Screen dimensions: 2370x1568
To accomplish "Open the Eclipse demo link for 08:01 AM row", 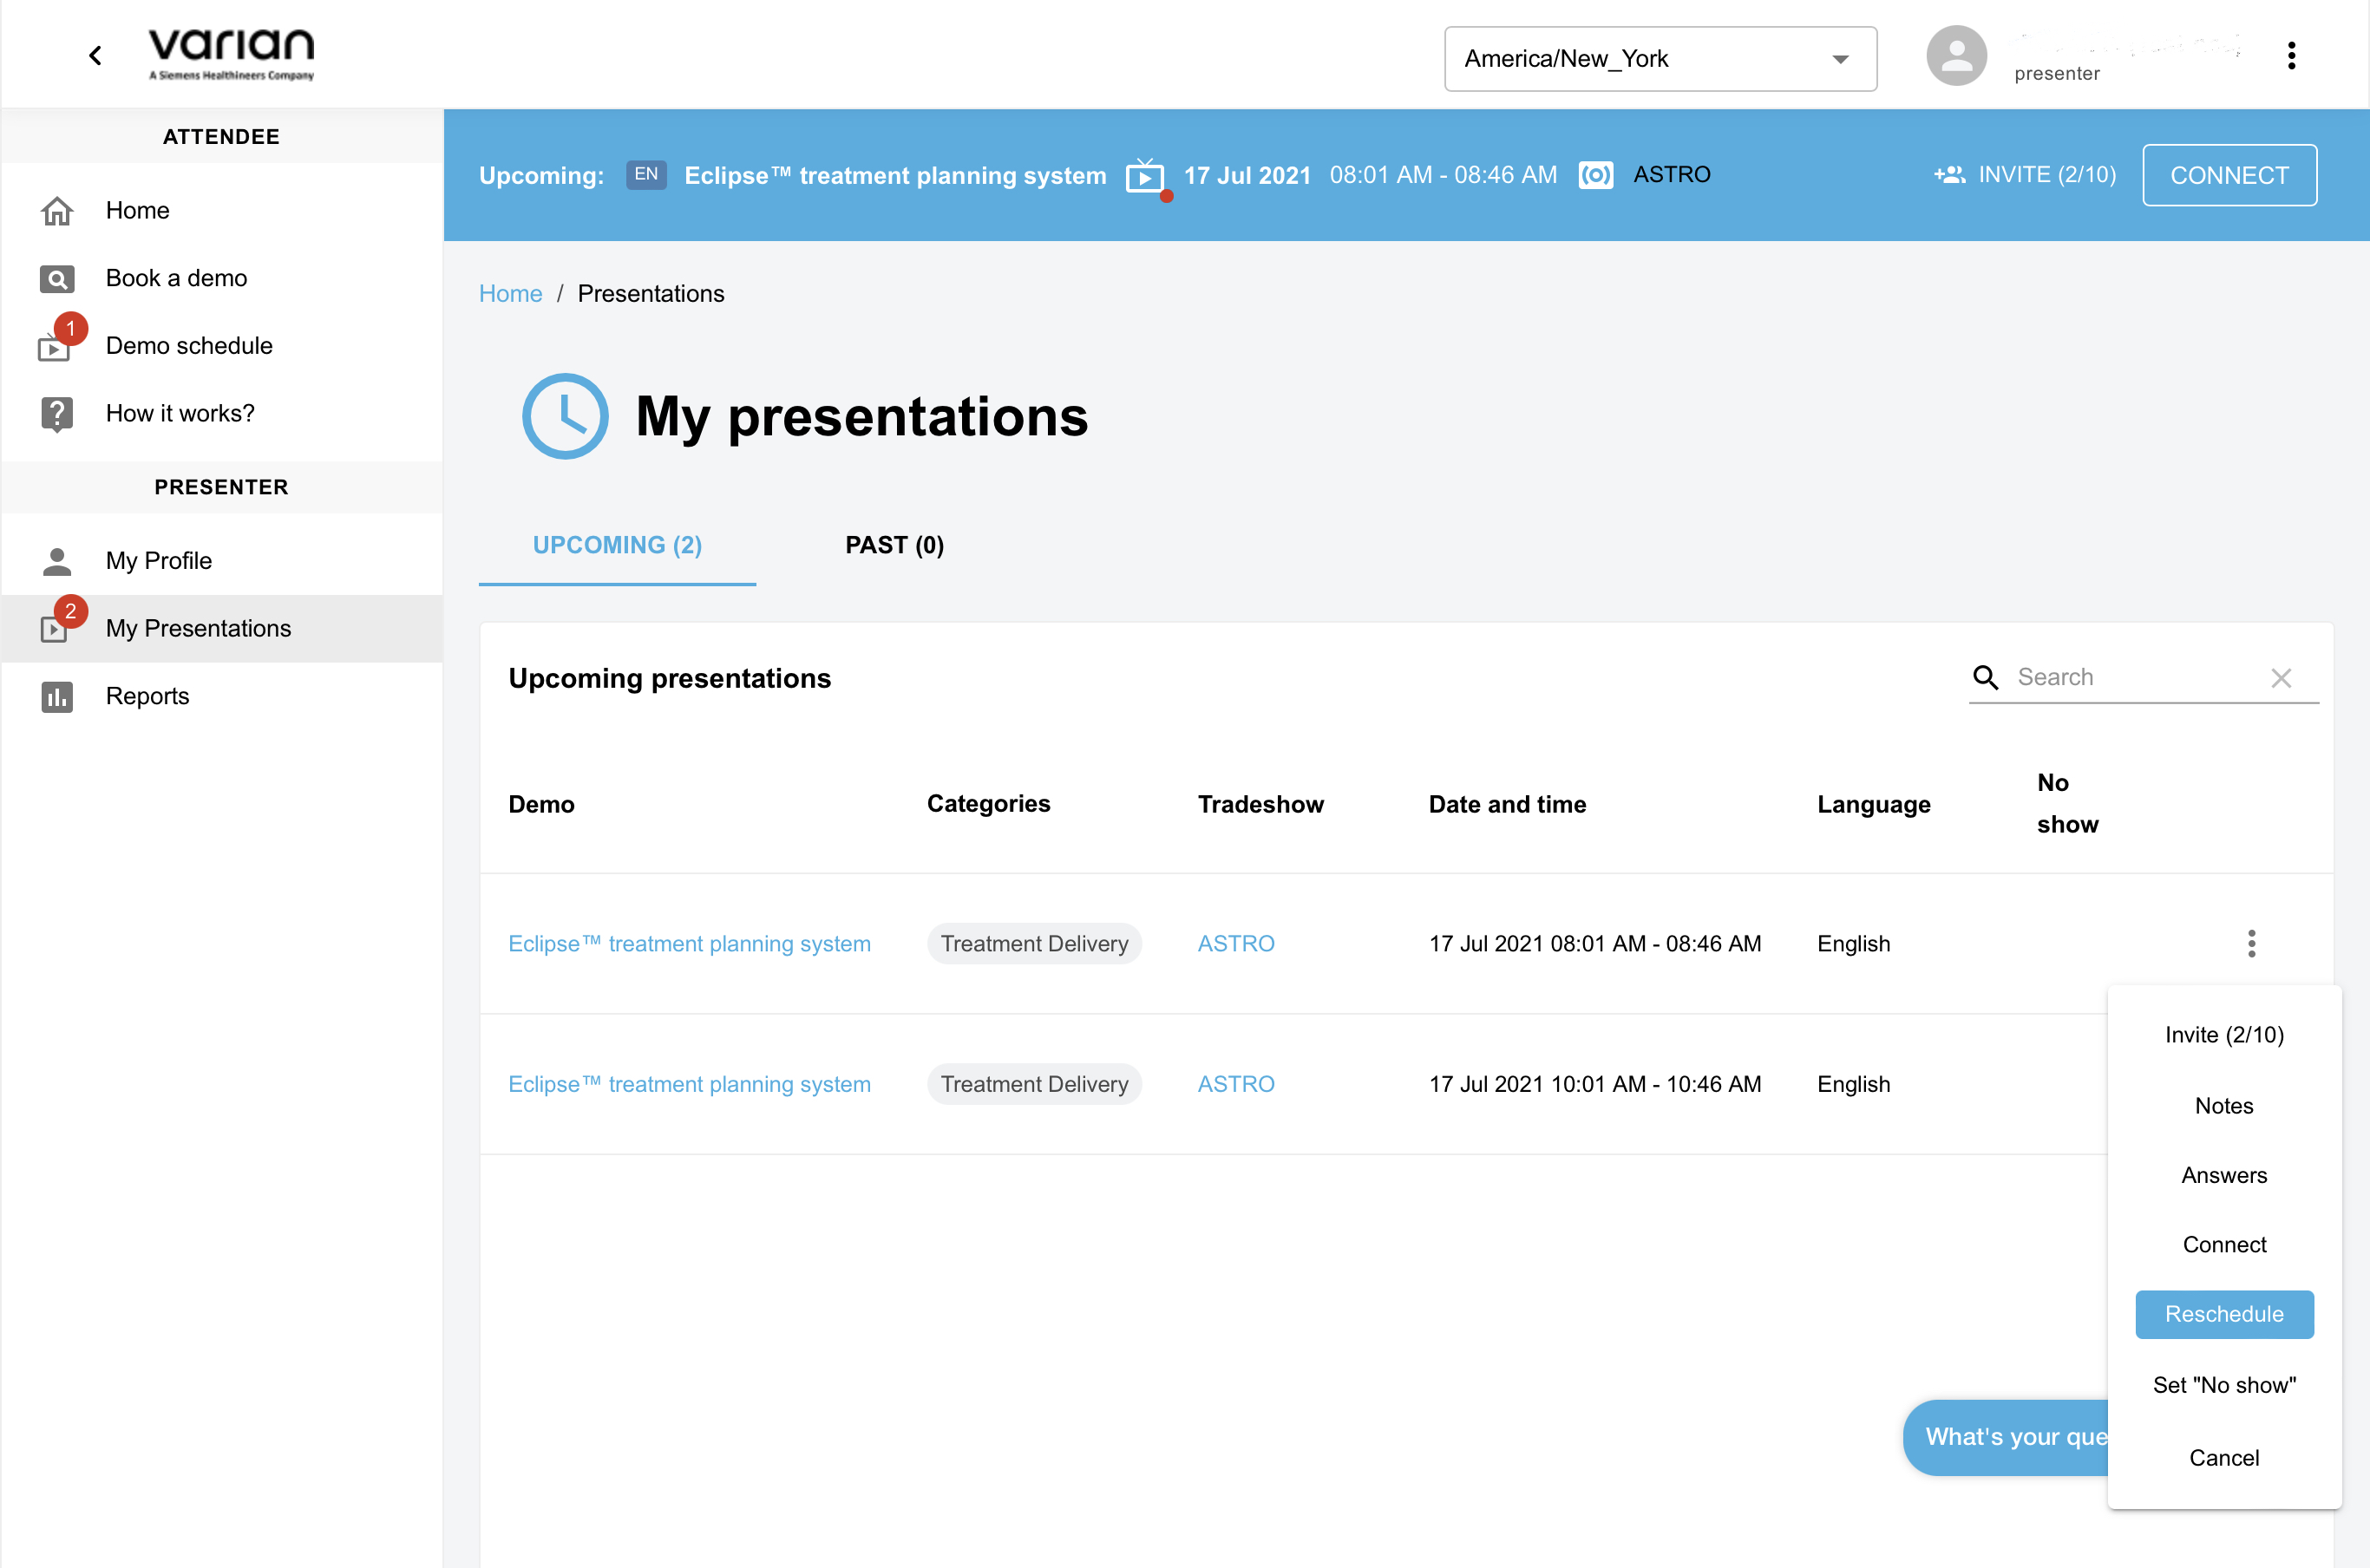I will (689, 944).
